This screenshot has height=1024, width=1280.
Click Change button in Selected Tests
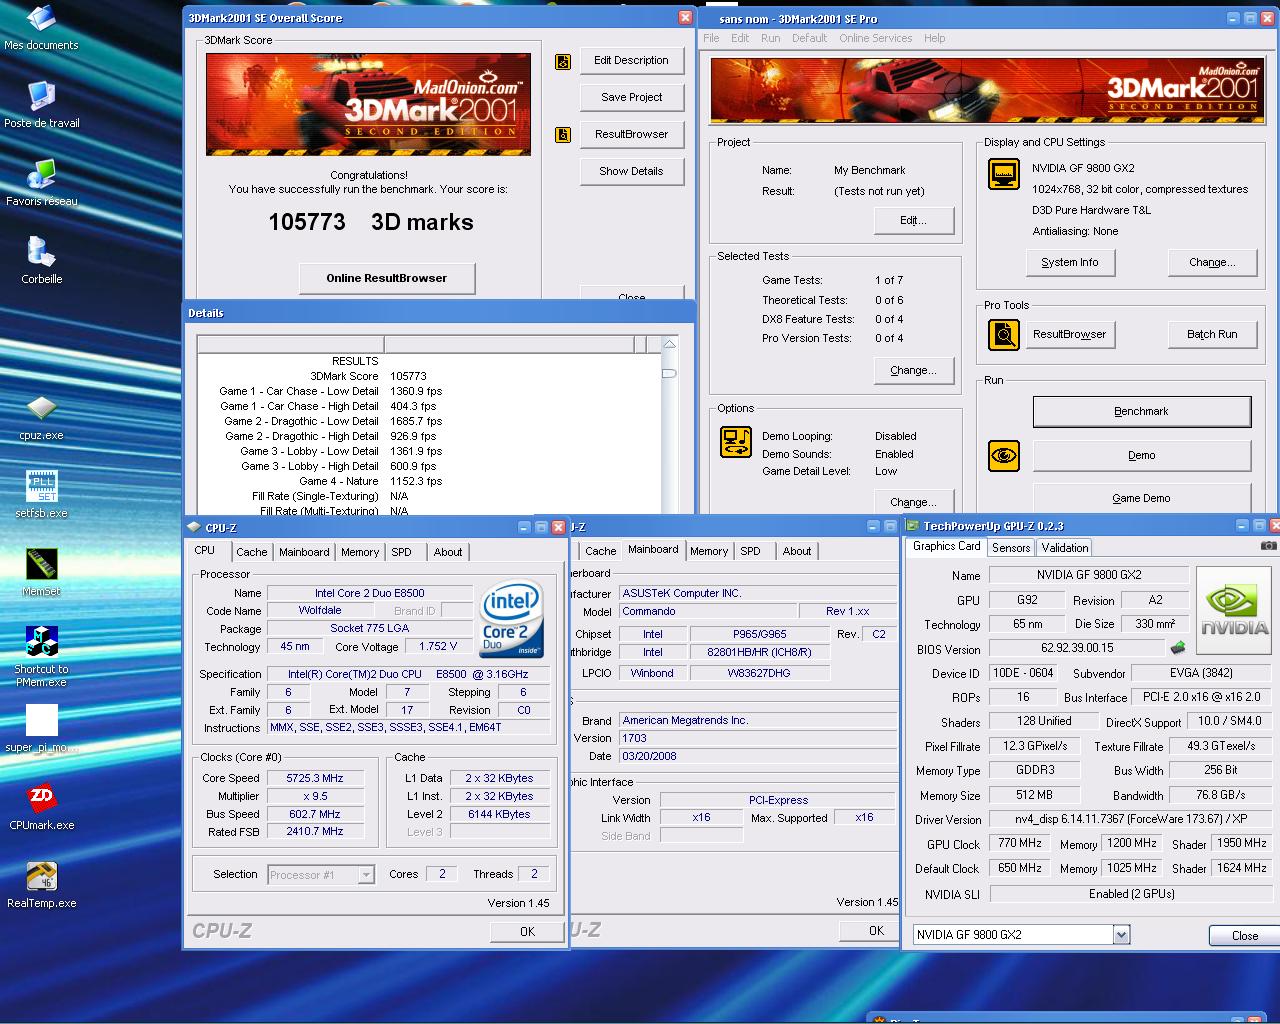pyautogui.click(x=913, y=370)
